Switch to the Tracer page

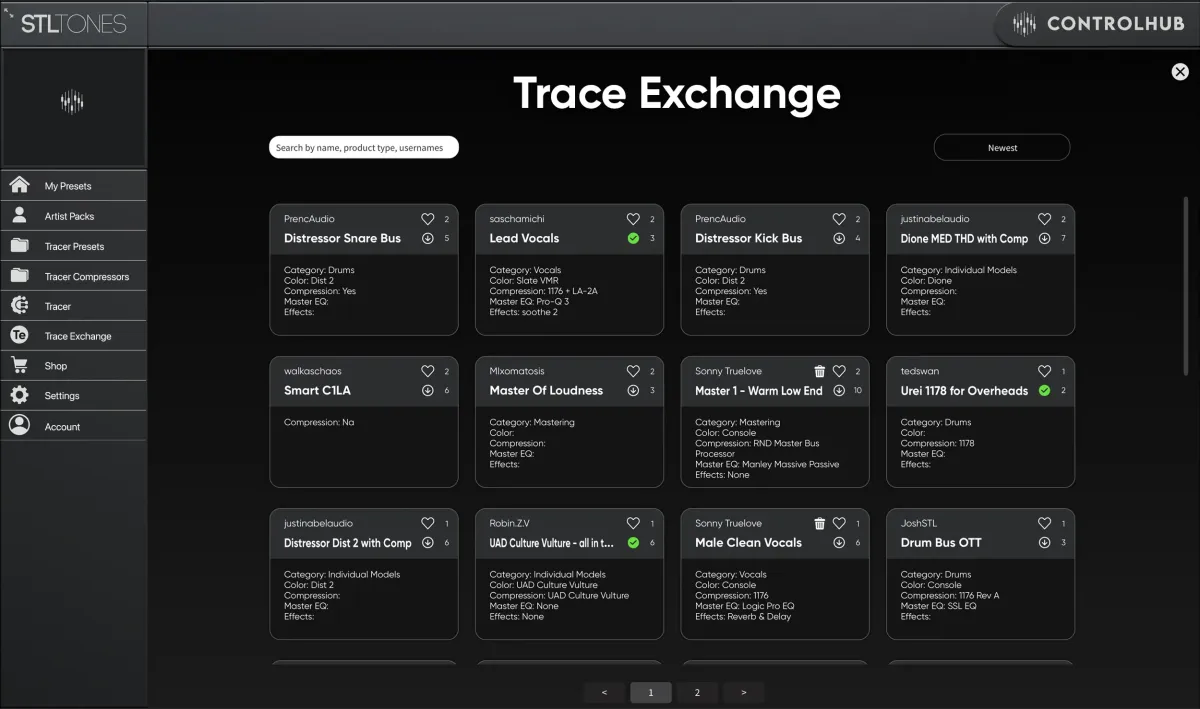[74, 306]
